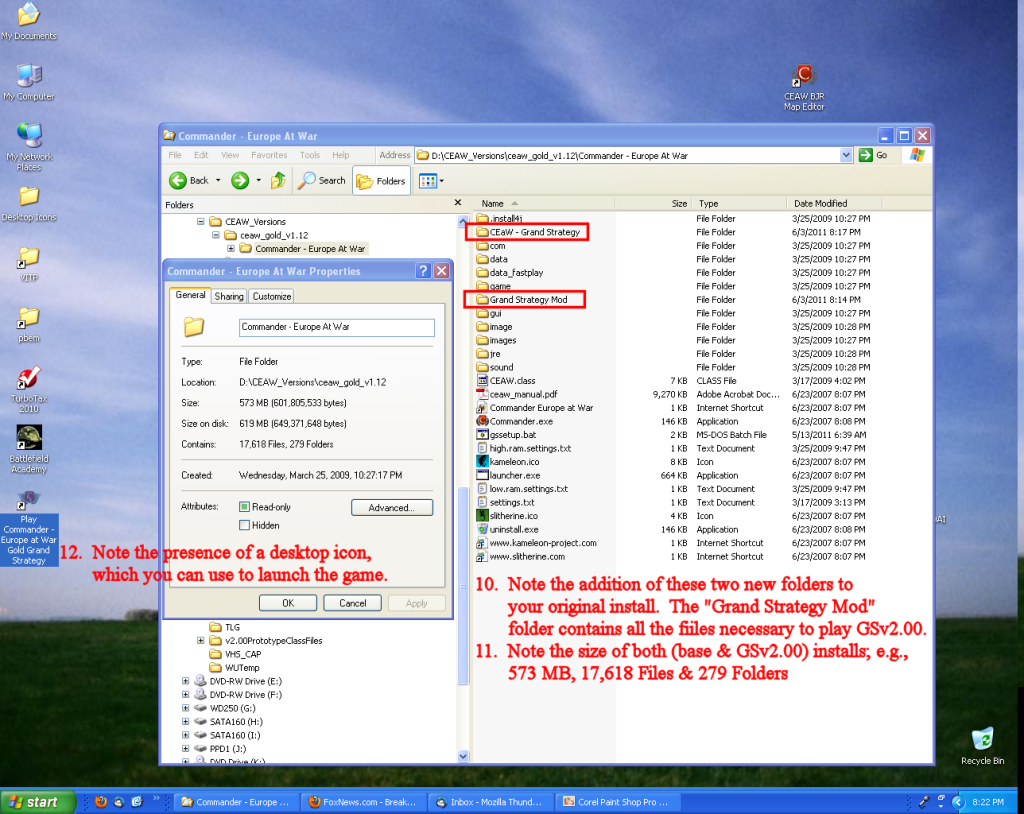Click the Folders pane scroll down arrow
The width and height of the screenshot is (1024, 814).
[463, 756]
